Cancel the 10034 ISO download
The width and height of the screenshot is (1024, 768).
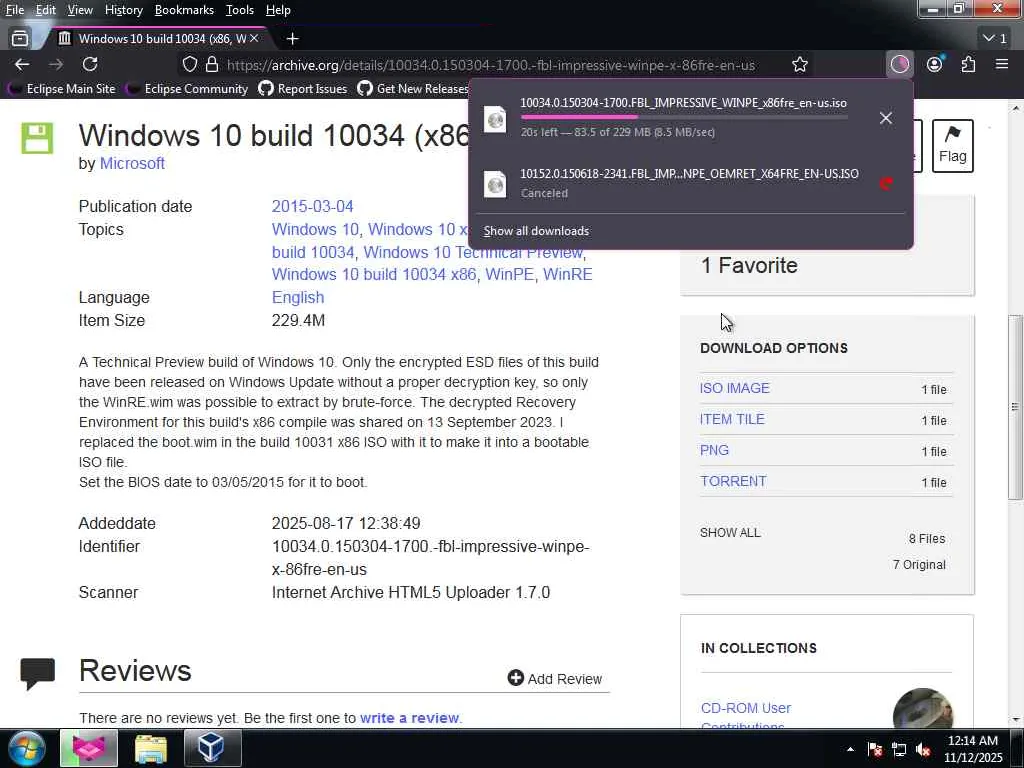point(886,118)
